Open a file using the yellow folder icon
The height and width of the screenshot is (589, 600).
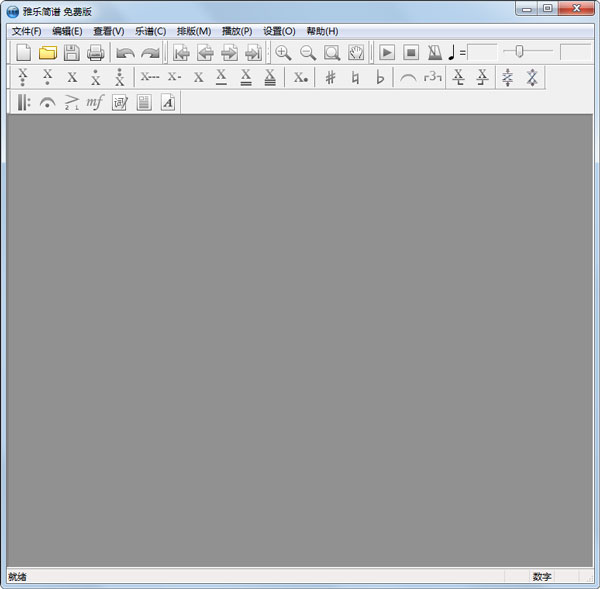(47, 53)
